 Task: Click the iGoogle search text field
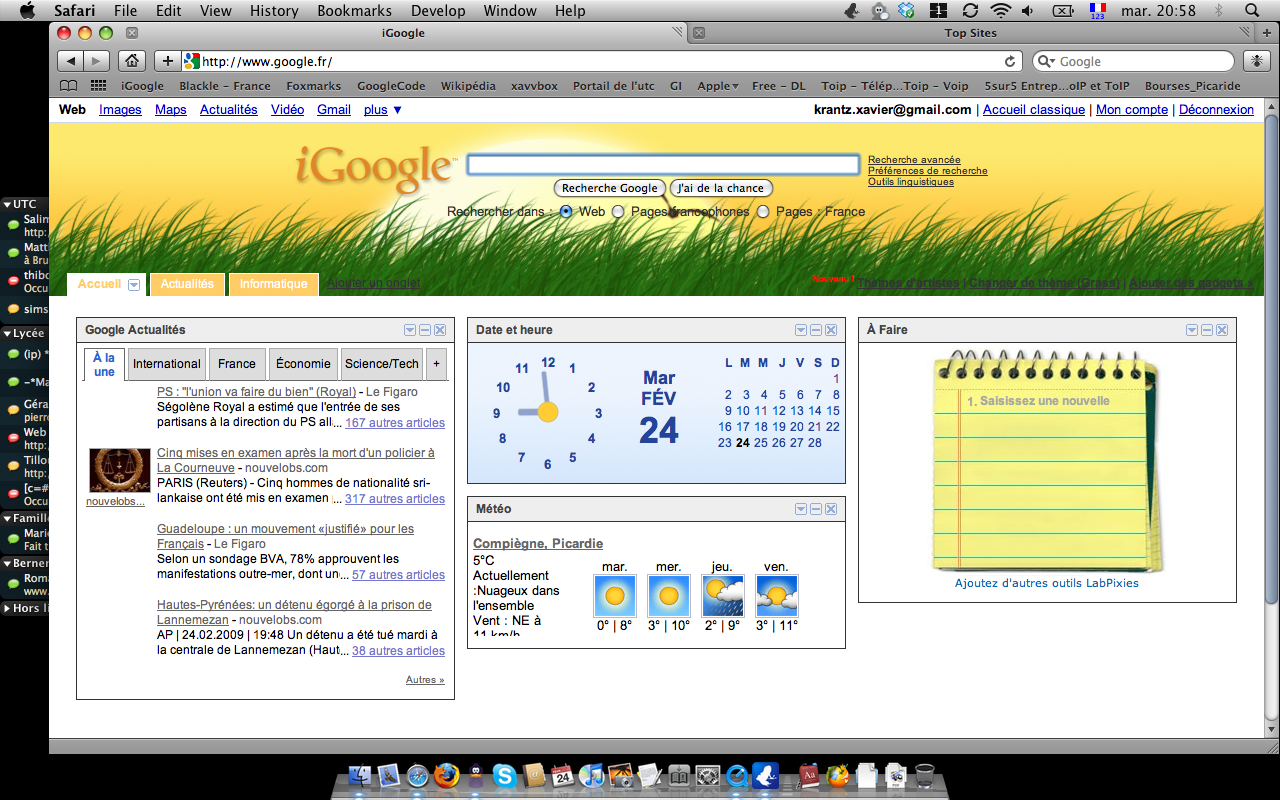tap(663, 165)
